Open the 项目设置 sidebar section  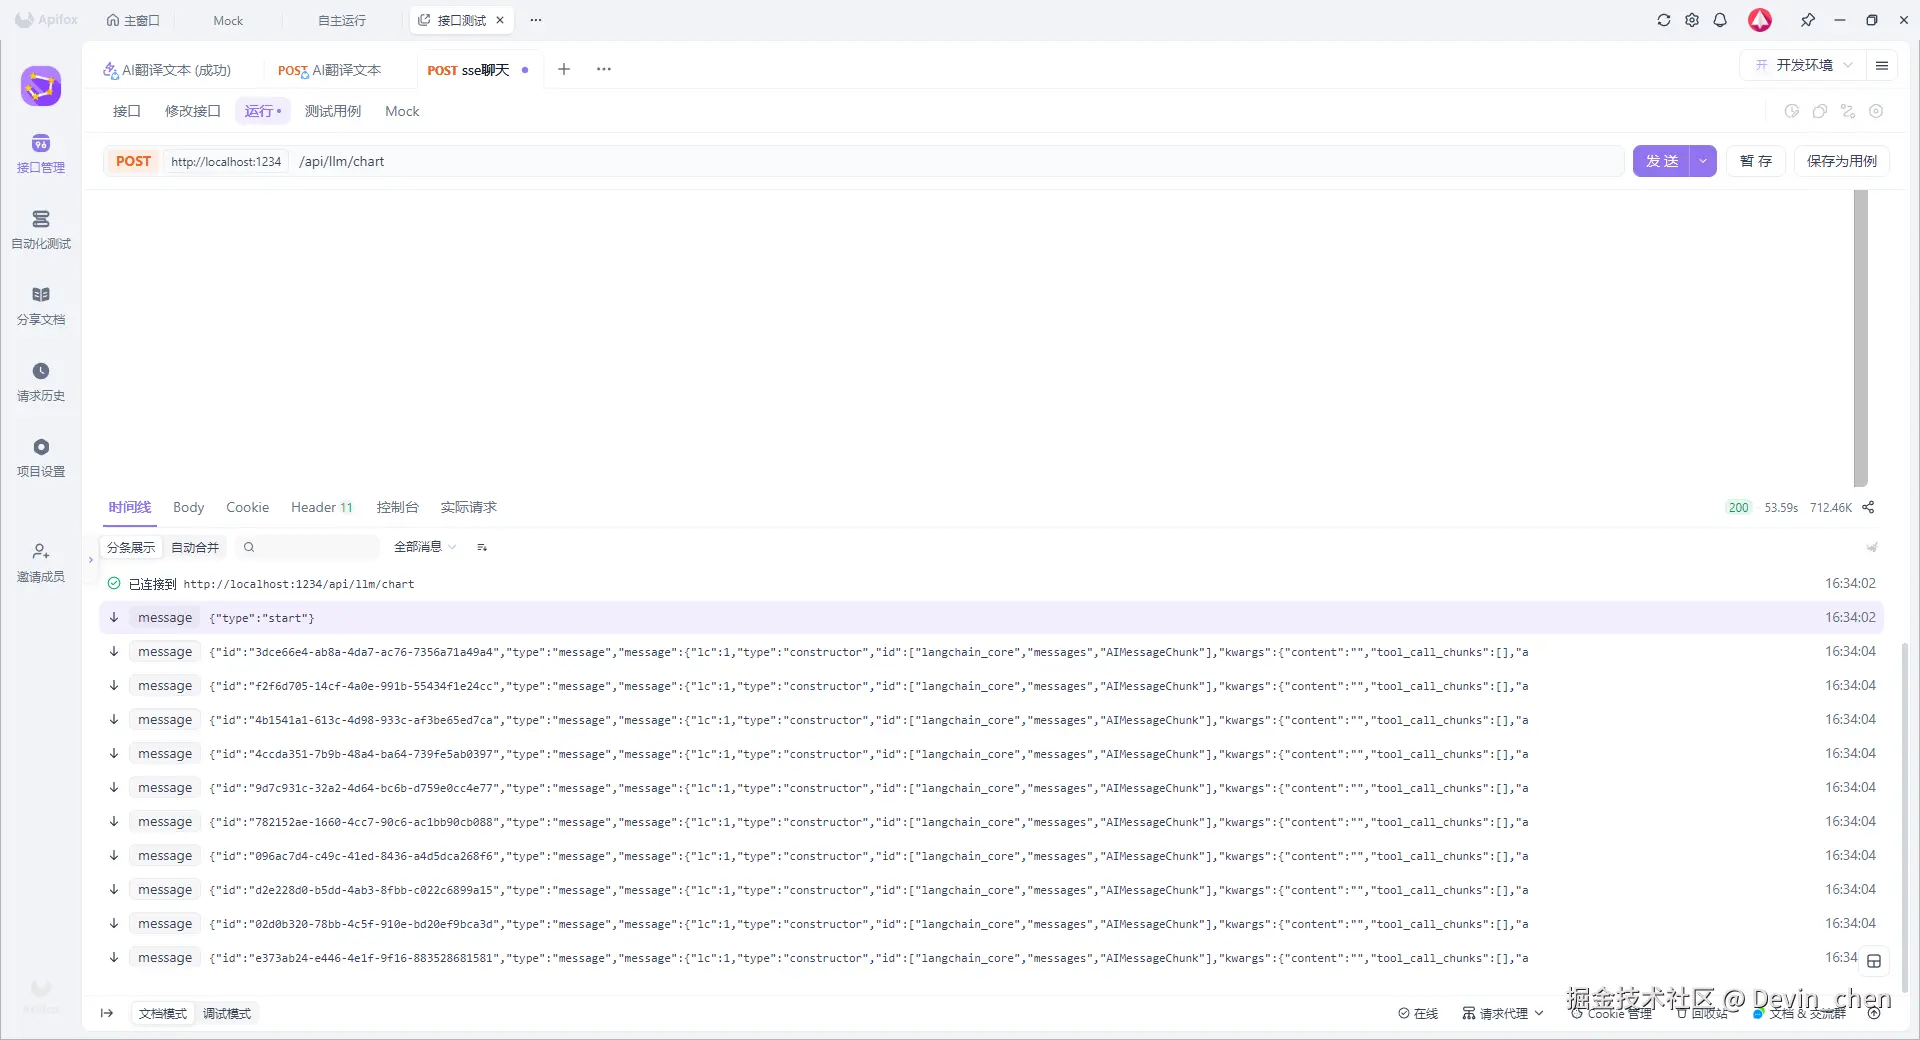(x=41, y=458)
